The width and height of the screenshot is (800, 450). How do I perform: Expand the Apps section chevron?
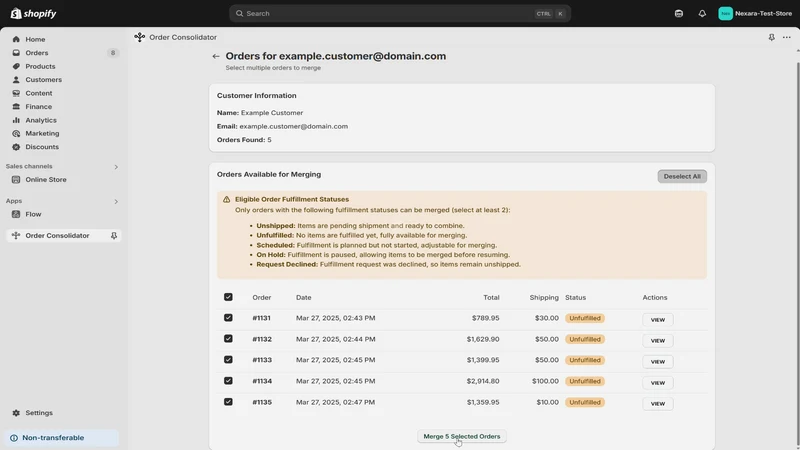click(x=116, y=202)
